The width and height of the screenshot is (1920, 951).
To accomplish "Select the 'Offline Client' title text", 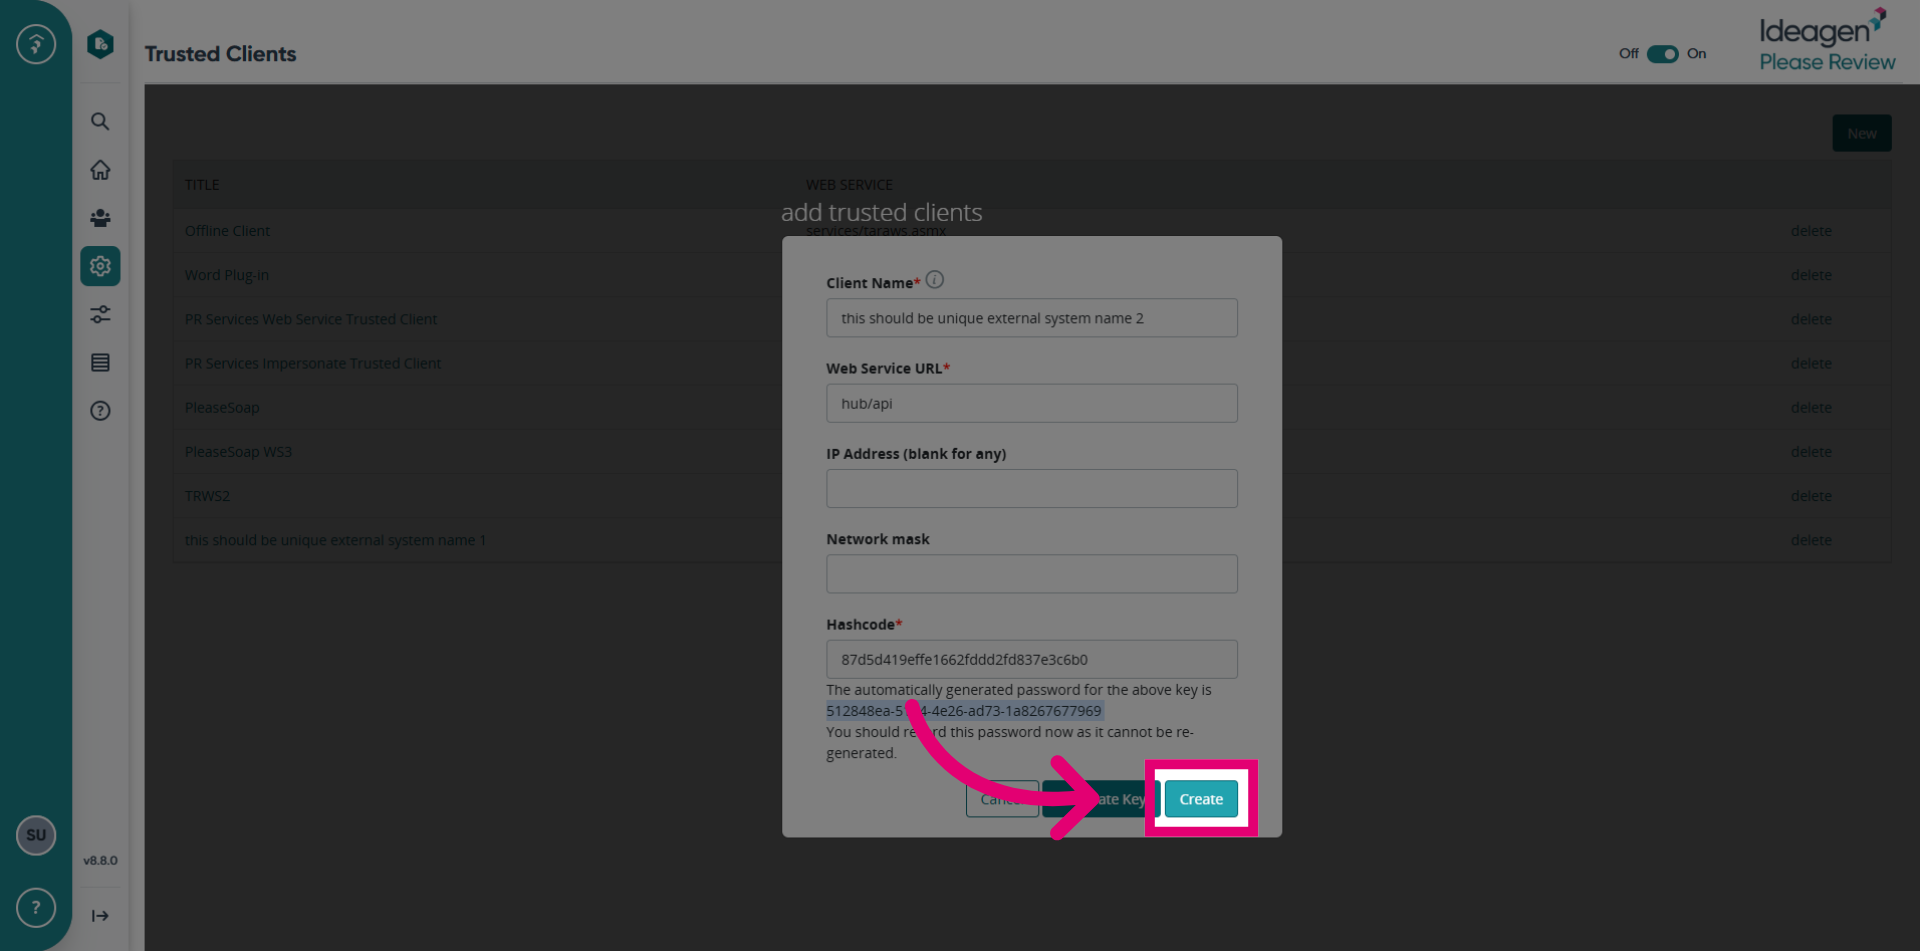I will click(x=227, y=231).
